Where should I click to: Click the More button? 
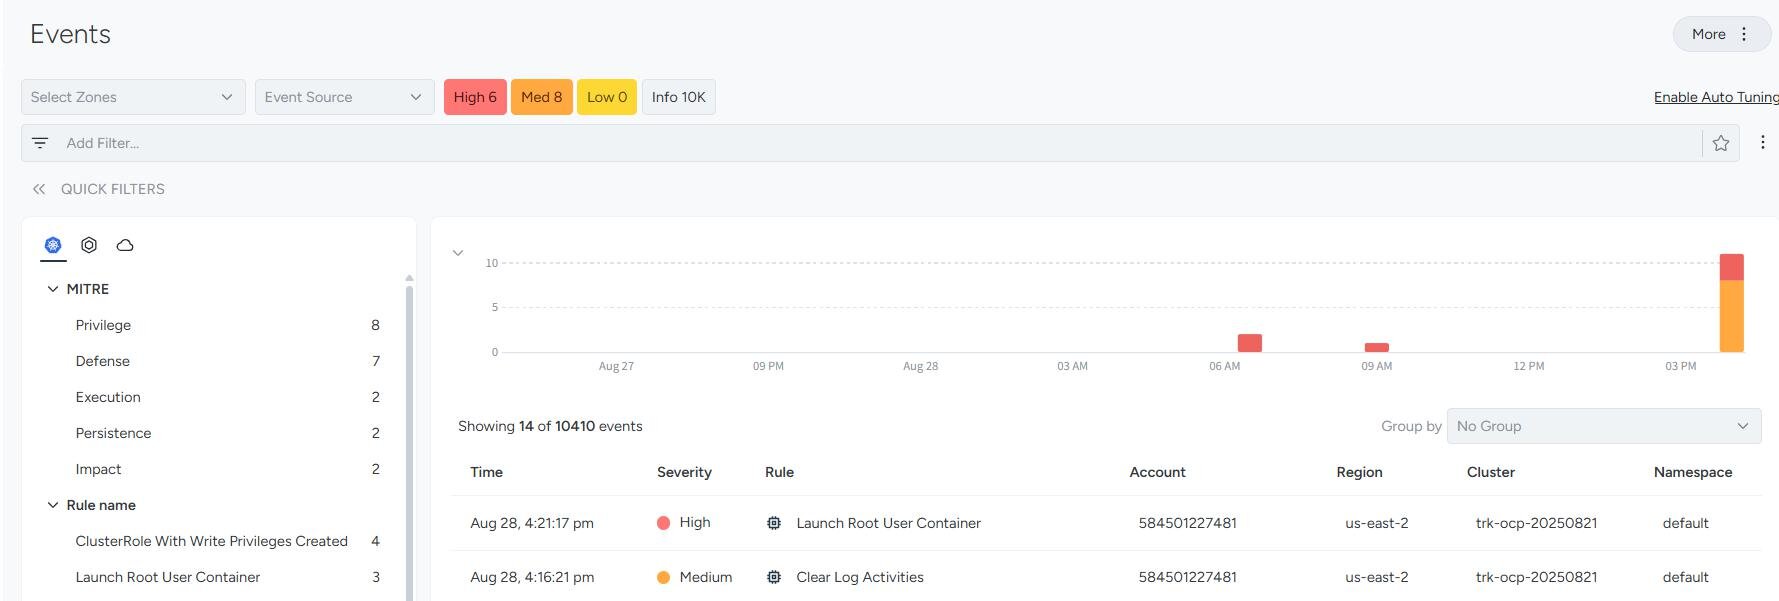tap(1720, 34)
